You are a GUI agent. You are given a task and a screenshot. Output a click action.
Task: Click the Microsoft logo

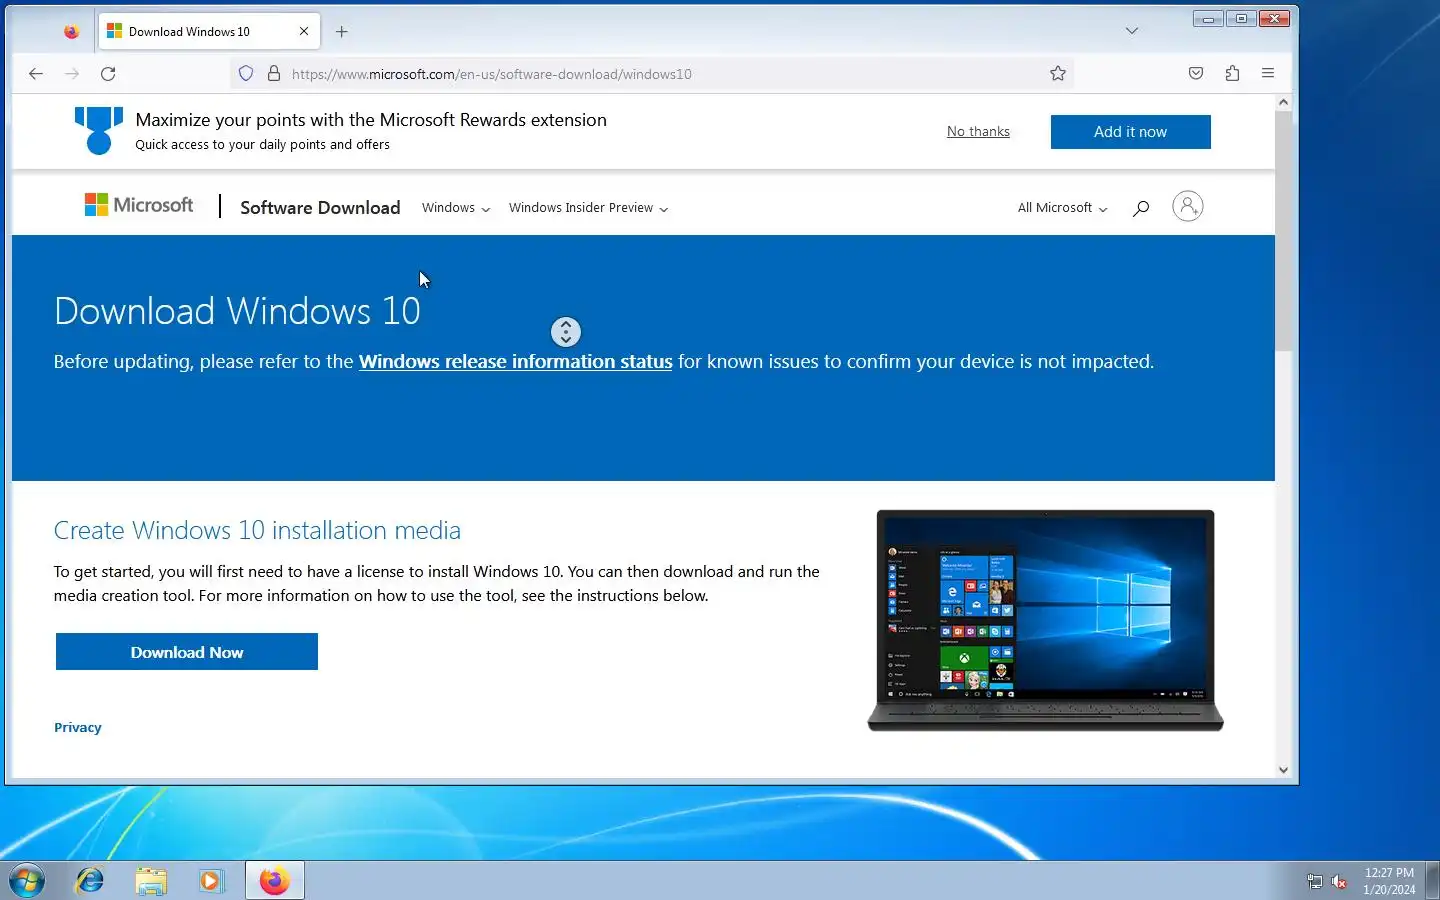(x=139, y=206)
